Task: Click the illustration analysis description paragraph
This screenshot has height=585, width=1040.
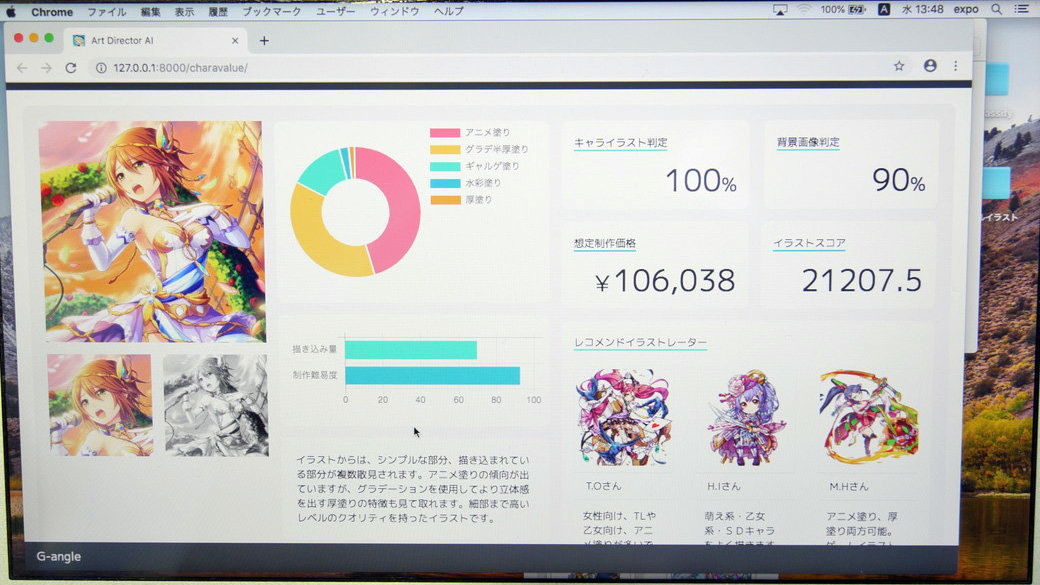Action: [413, 489]
